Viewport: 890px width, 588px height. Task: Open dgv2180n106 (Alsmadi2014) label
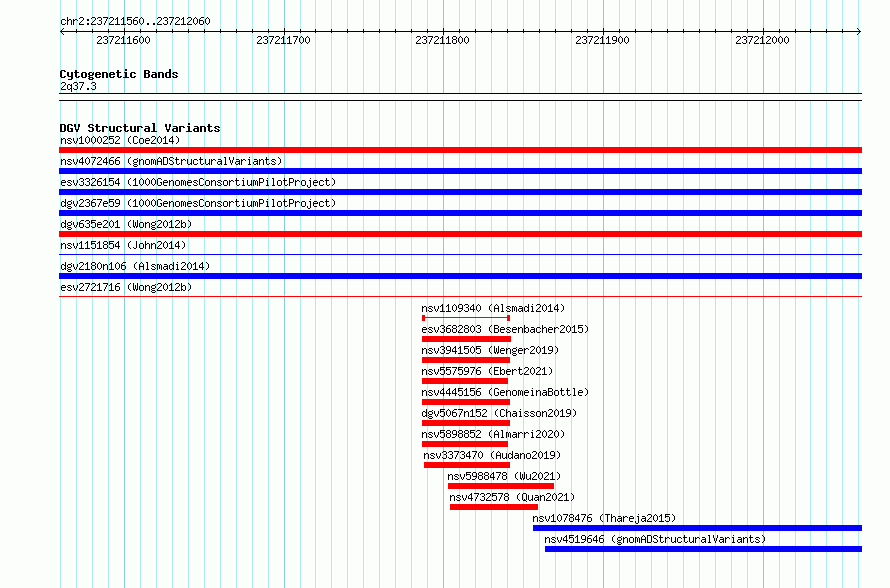tap(135, 266)
